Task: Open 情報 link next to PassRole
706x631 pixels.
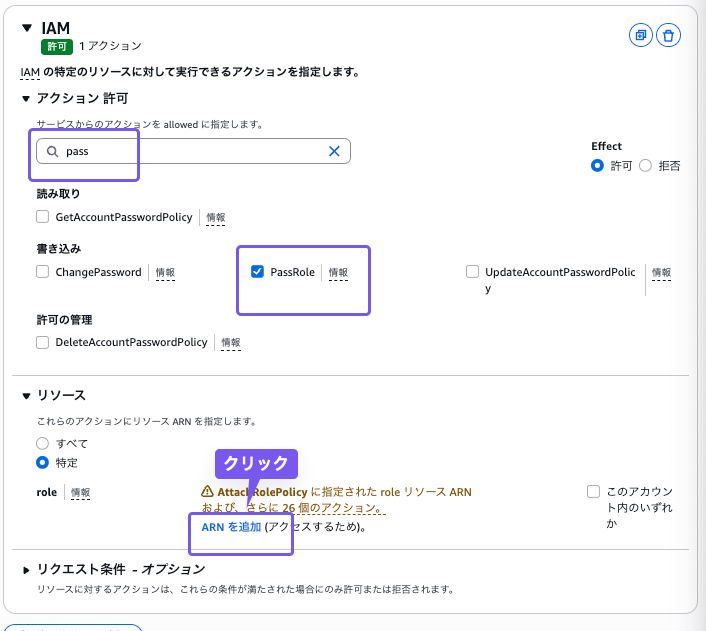Action: tap(338, 273)
